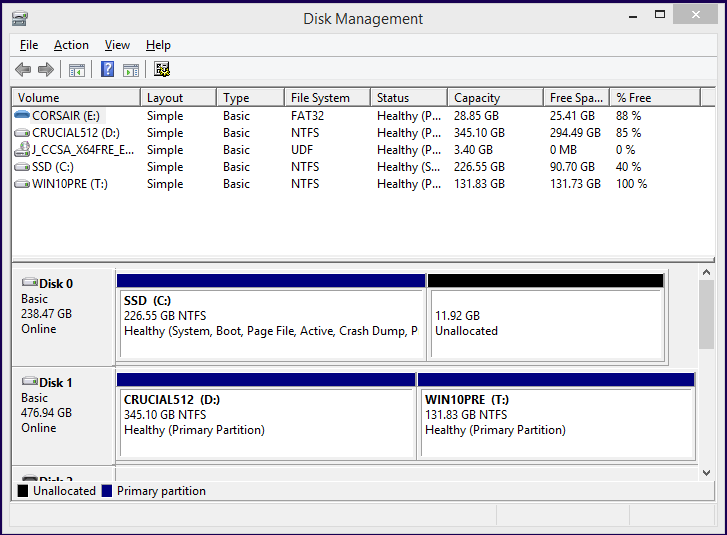The width and height of the screenshot is (727, 535).
Task: Click the Forward arrow toolbar icon
Action: tap(45, 70)
